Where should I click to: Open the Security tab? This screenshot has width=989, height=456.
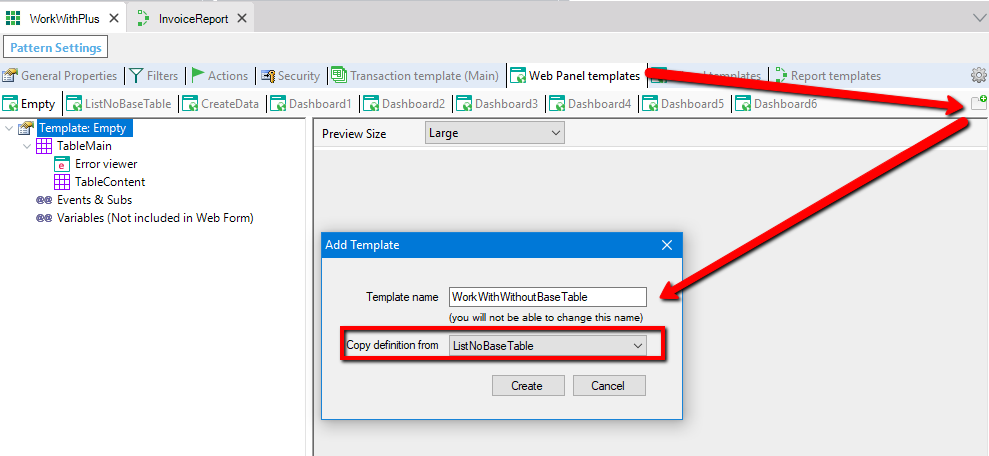[290, 76]
